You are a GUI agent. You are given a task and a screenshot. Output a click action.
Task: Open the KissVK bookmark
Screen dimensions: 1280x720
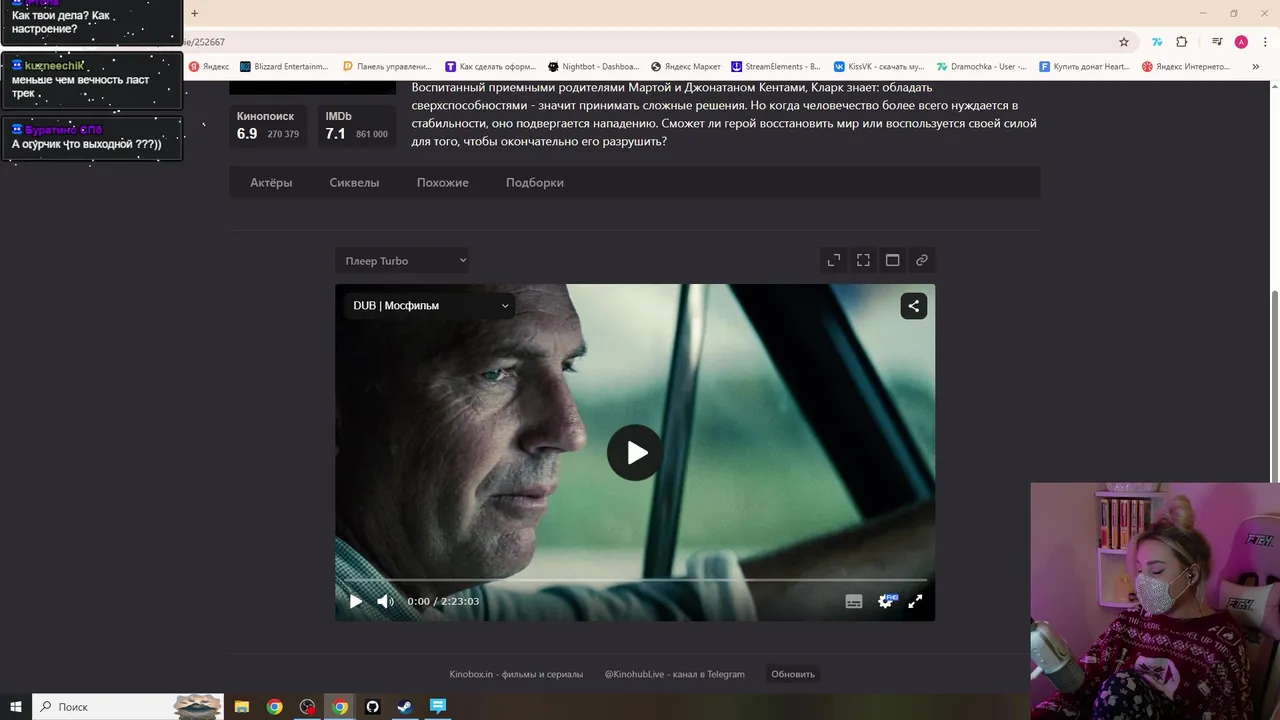click(880, 67)
